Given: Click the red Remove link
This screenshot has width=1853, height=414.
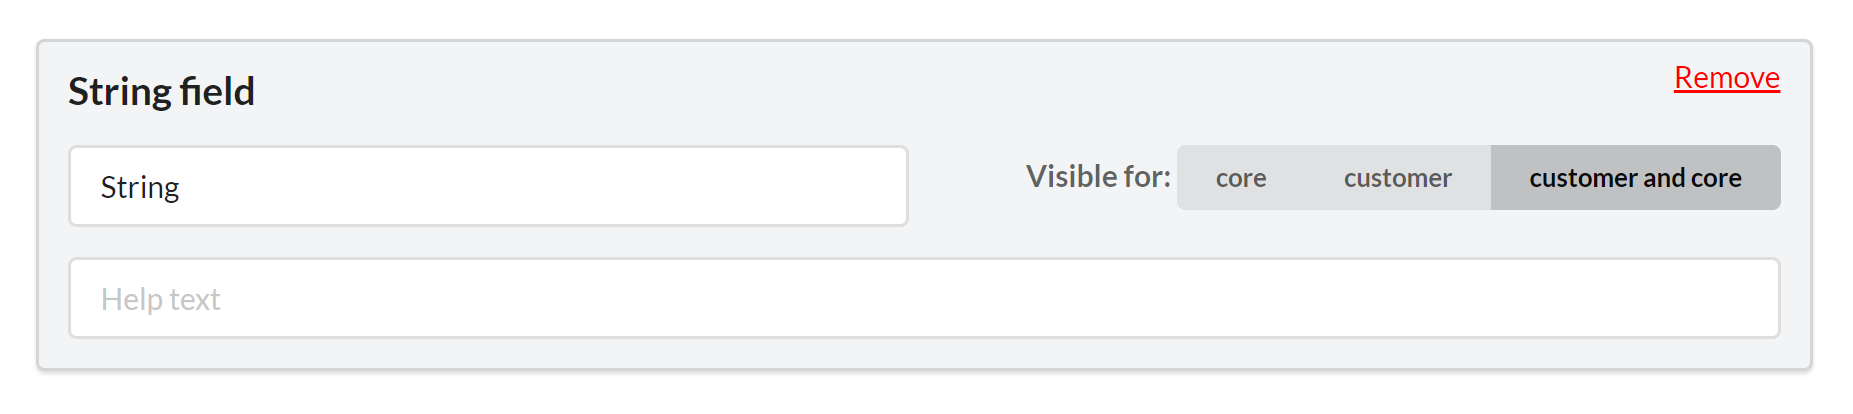Looking at the screenshot, I should point(1726,78).
